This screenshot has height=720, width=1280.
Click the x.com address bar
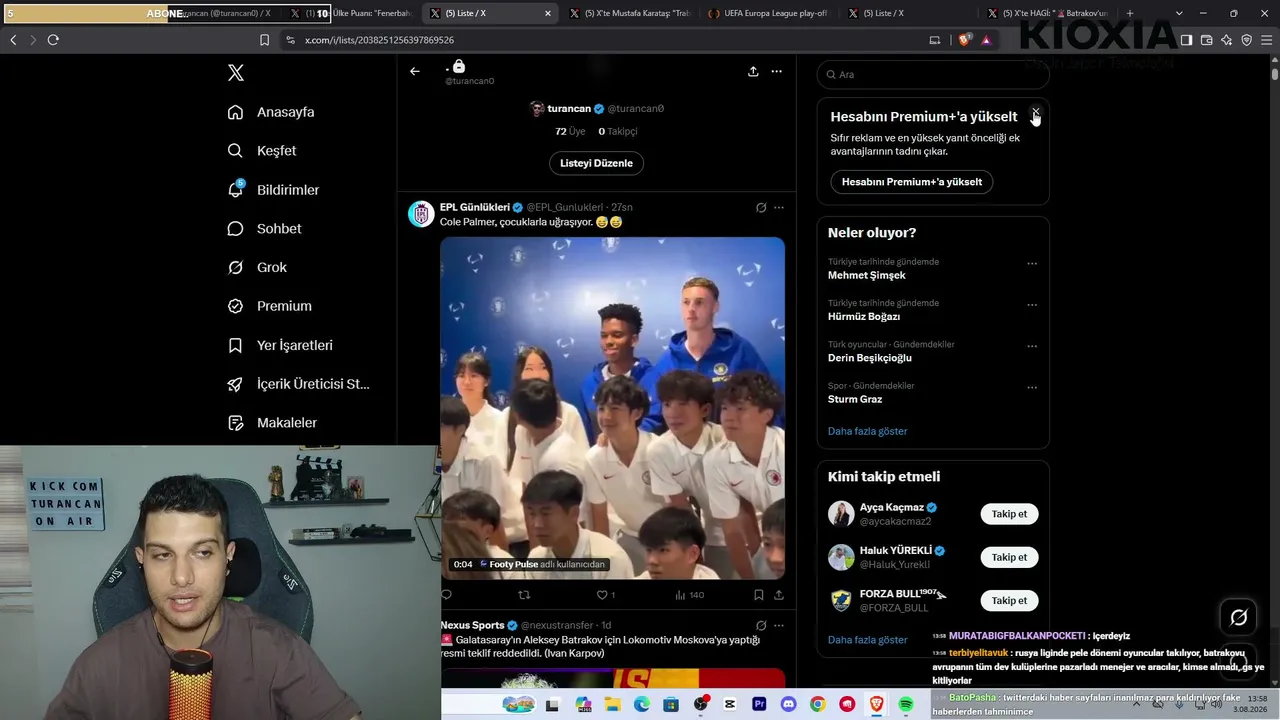[600, 40]
